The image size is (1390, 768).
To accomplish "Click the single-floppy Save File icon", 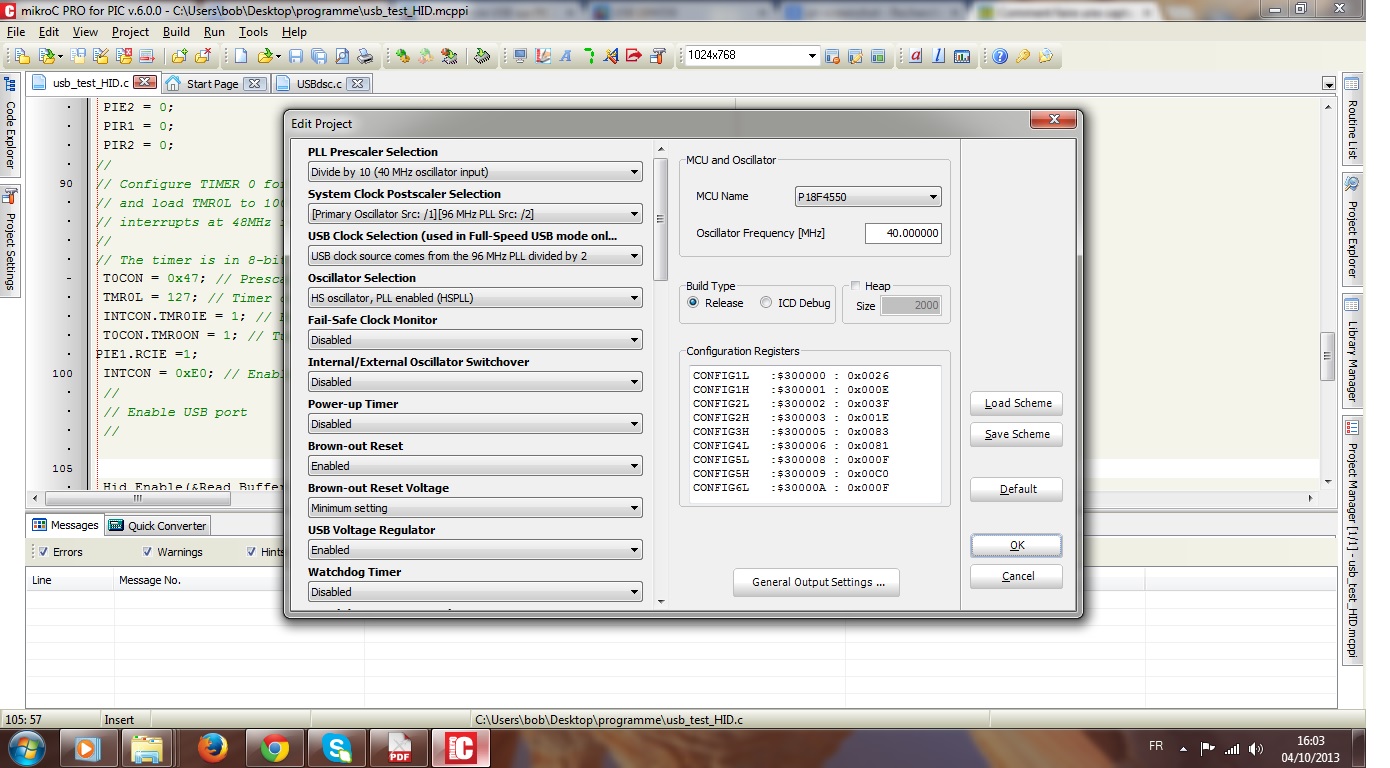I will point(295,56).
